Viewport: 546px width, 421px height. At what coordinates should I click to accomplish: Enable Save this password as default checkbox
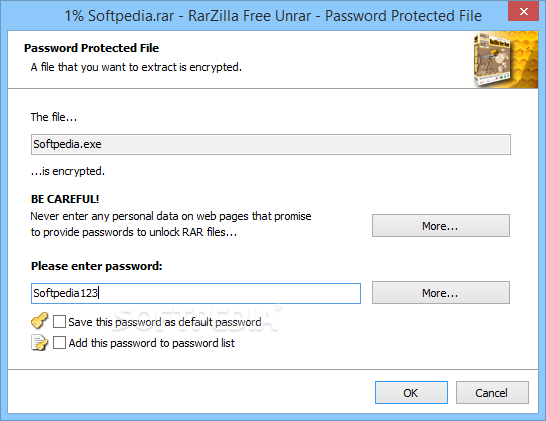pyautogui.click(x=59, y=321)
